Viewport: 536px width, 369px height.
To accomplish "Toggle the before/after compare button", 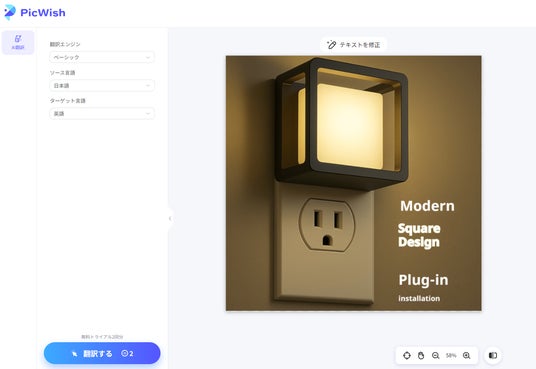I will point(493,355).
